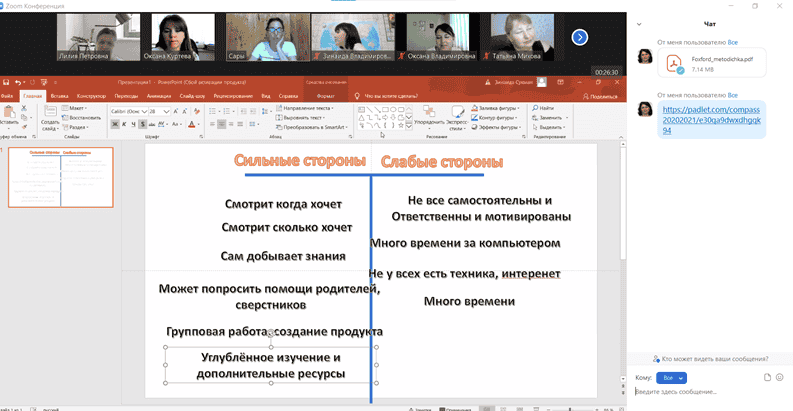Open the Анимация ribbon tab
Viewport: 793px width, 411px height.
[159, 96]
